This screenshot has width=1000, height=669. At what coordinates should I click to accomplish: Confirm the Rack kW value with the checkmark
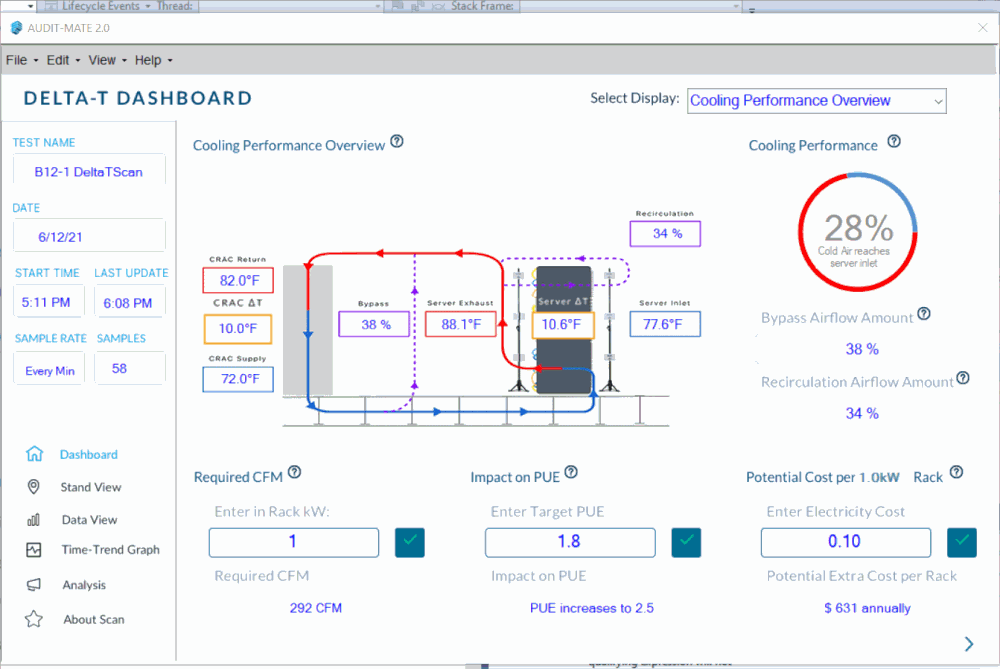coord(409,542)
